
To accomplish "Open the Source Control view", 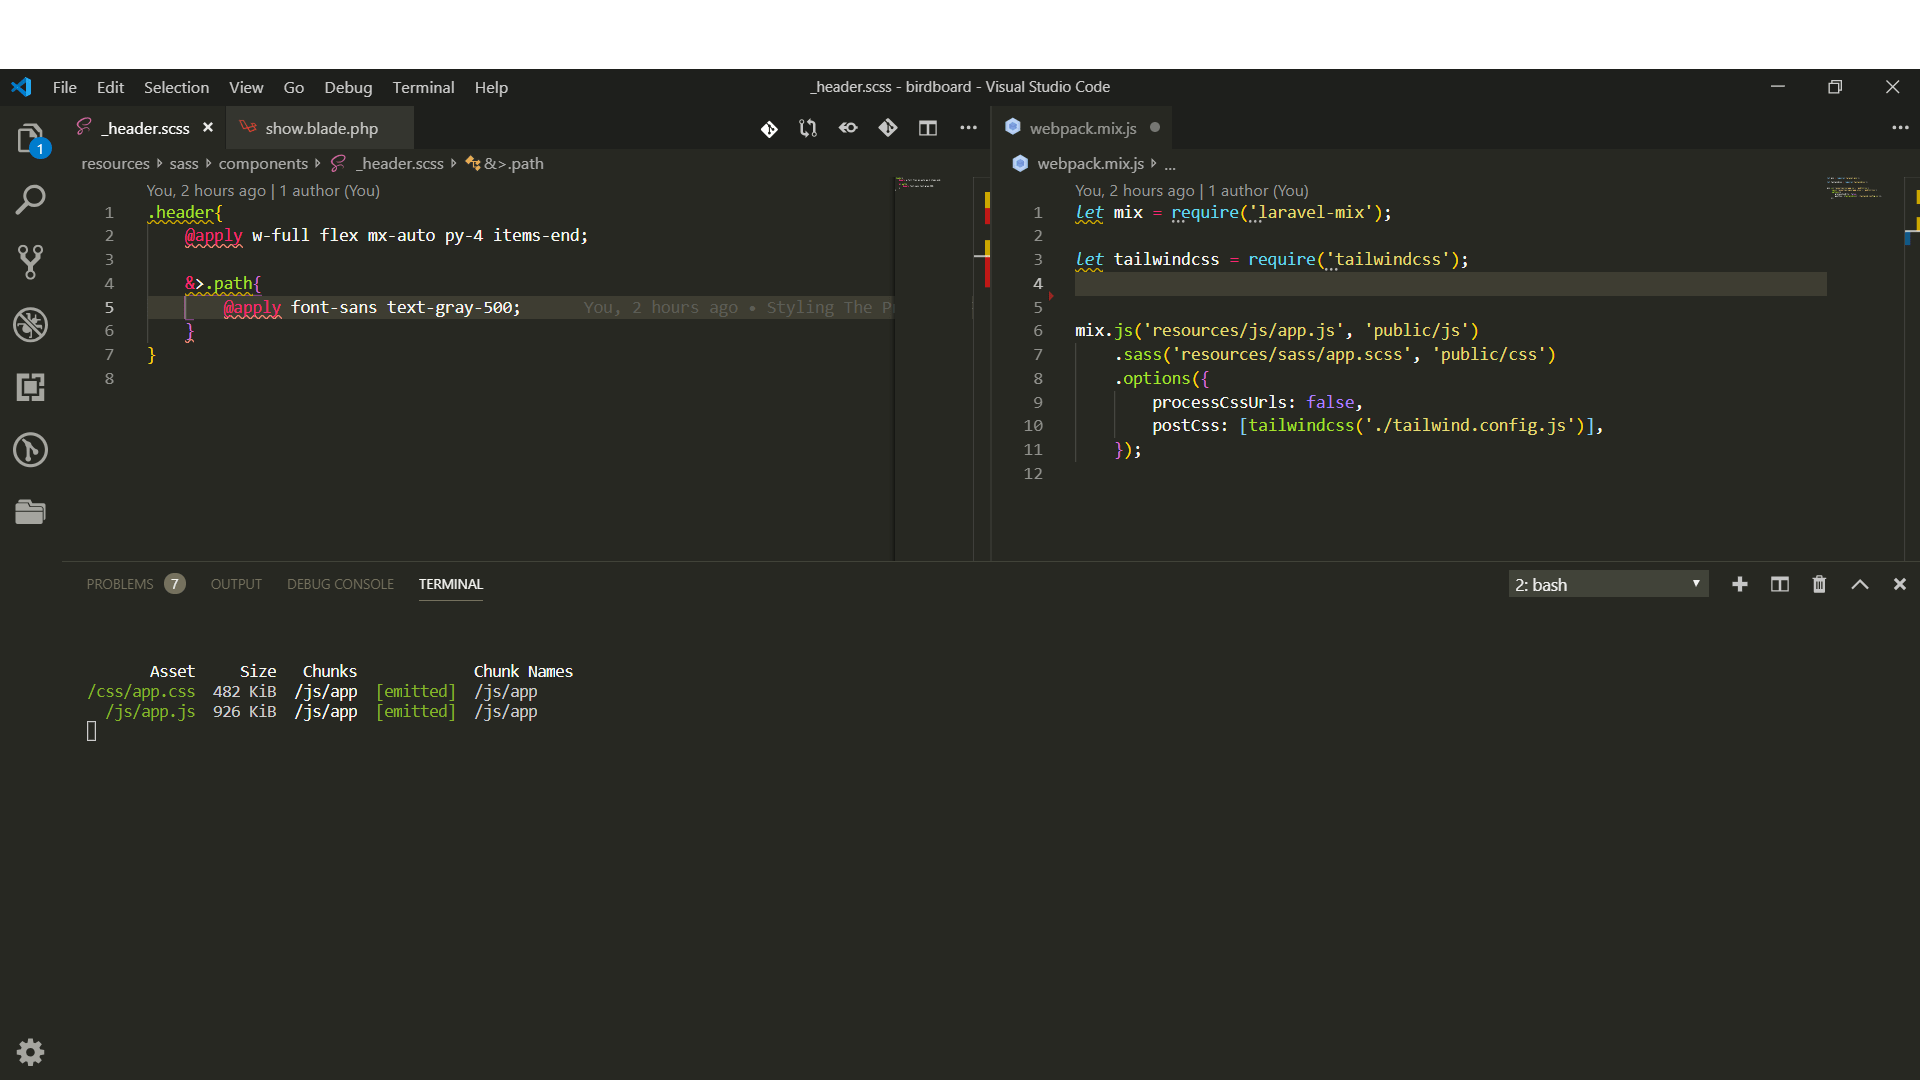I will pyautogui.click(x=30, y=261).
